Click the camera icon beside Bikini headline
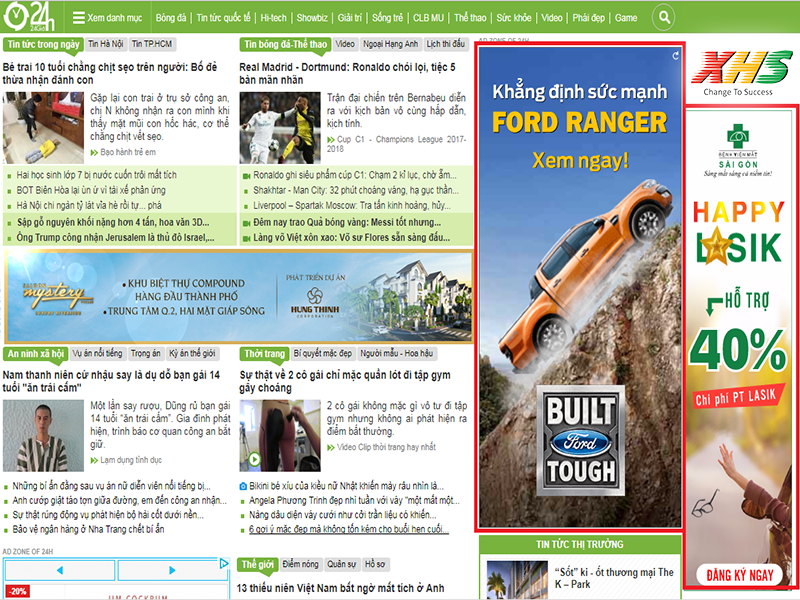This screenshot has width=800, height=600. pyautogui.click(x=243, y=486)
